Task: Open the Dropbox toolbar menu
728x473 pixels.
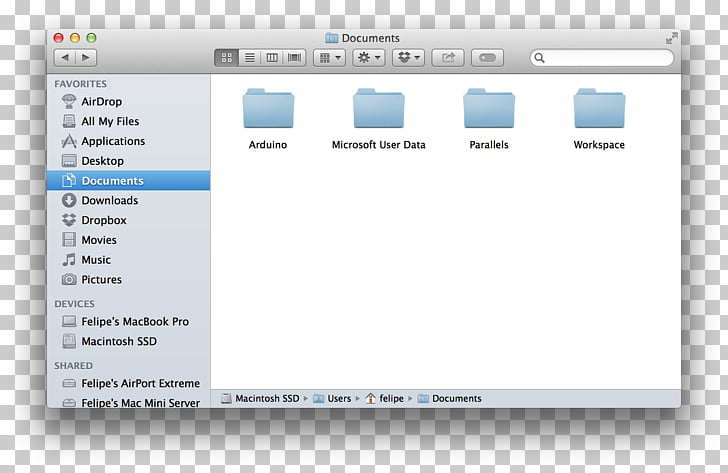Action: pyautogui.click(x=408, y=58)
